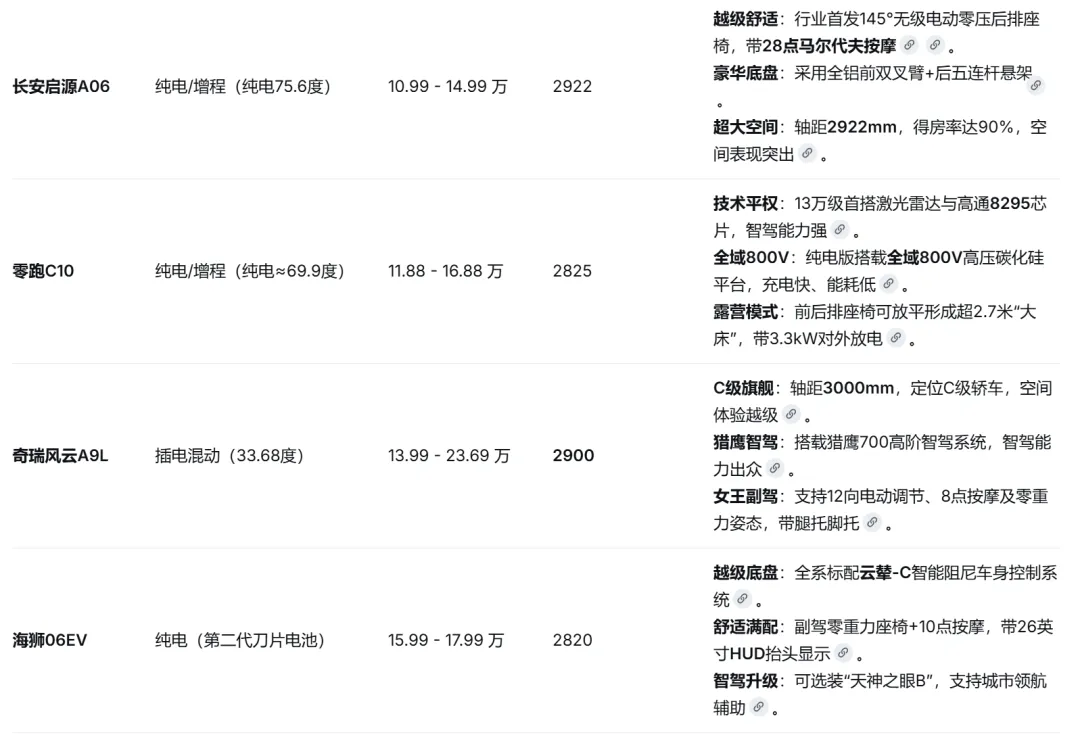The width and height of the screenshot is (1080, 735).
Task: Select price 10.99 - 14.99 万
Action: coord(448,86)
